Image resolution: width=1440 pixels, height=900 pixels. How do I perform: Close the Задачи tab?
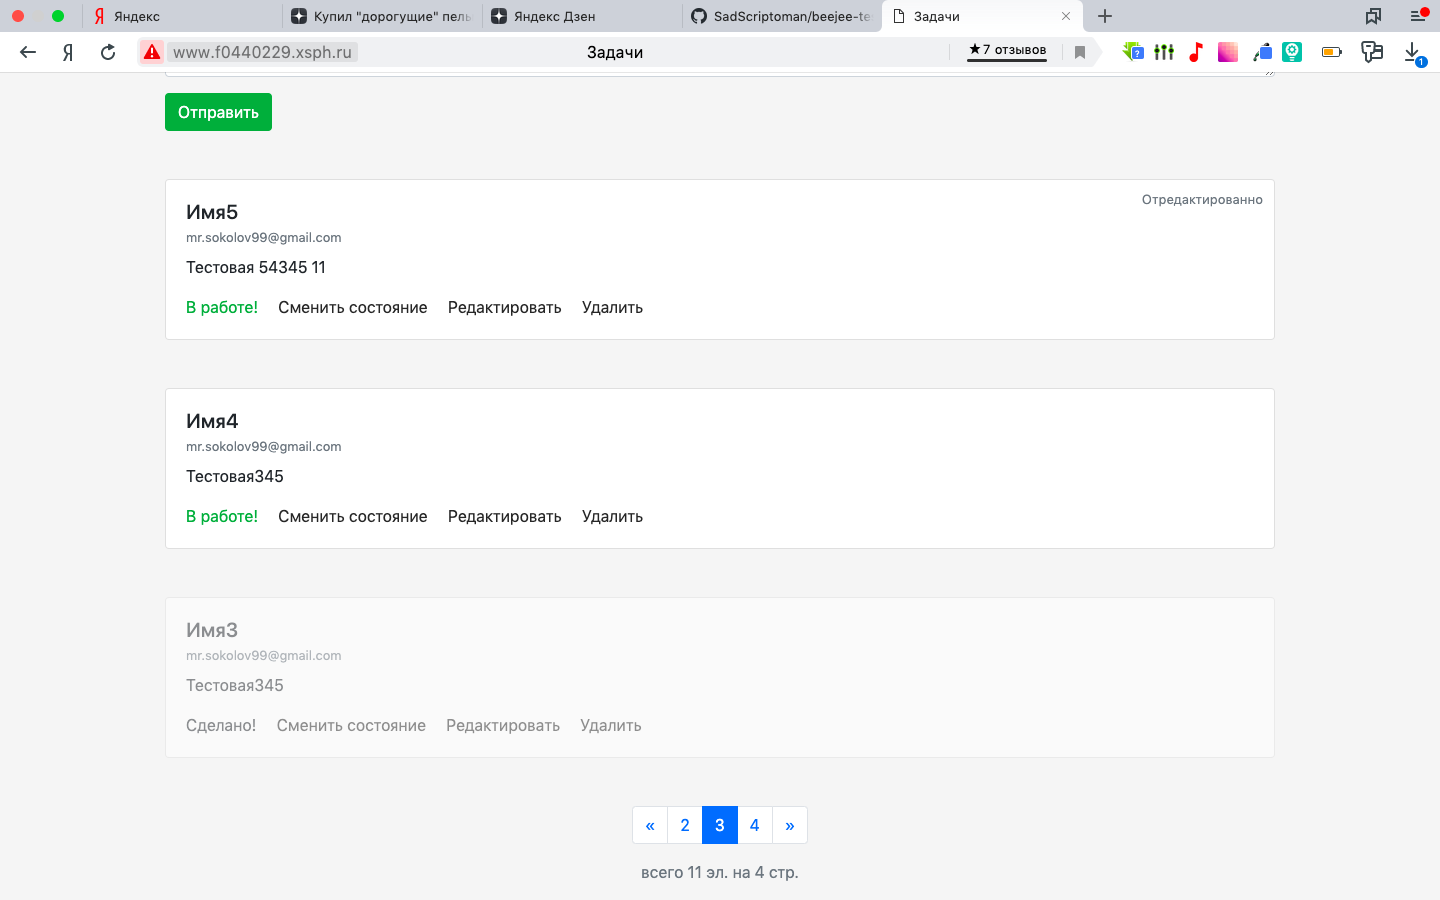(1066, 16)
